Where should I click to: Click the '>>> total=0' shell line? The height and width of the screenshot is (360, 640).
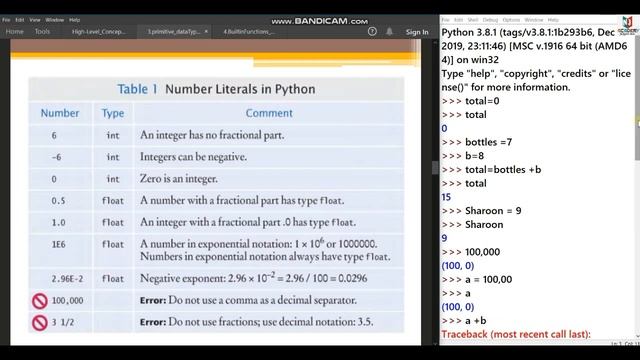[x=470, y=101]
